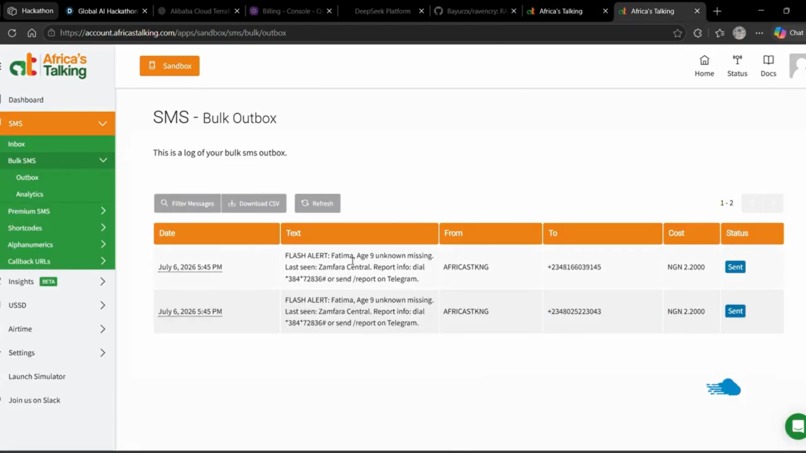
Task: Open browser extensions icon
Action: pyautogui.click(x=698, y=33)
